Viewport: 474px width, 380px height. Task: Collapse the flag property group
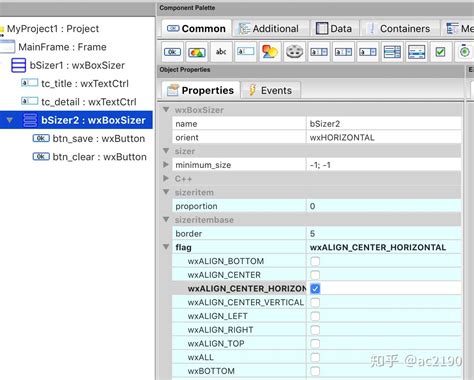166,247
